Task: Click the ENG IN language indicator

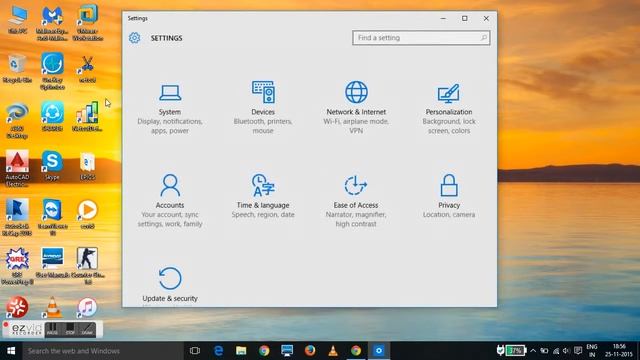Action: pos(592,351)
